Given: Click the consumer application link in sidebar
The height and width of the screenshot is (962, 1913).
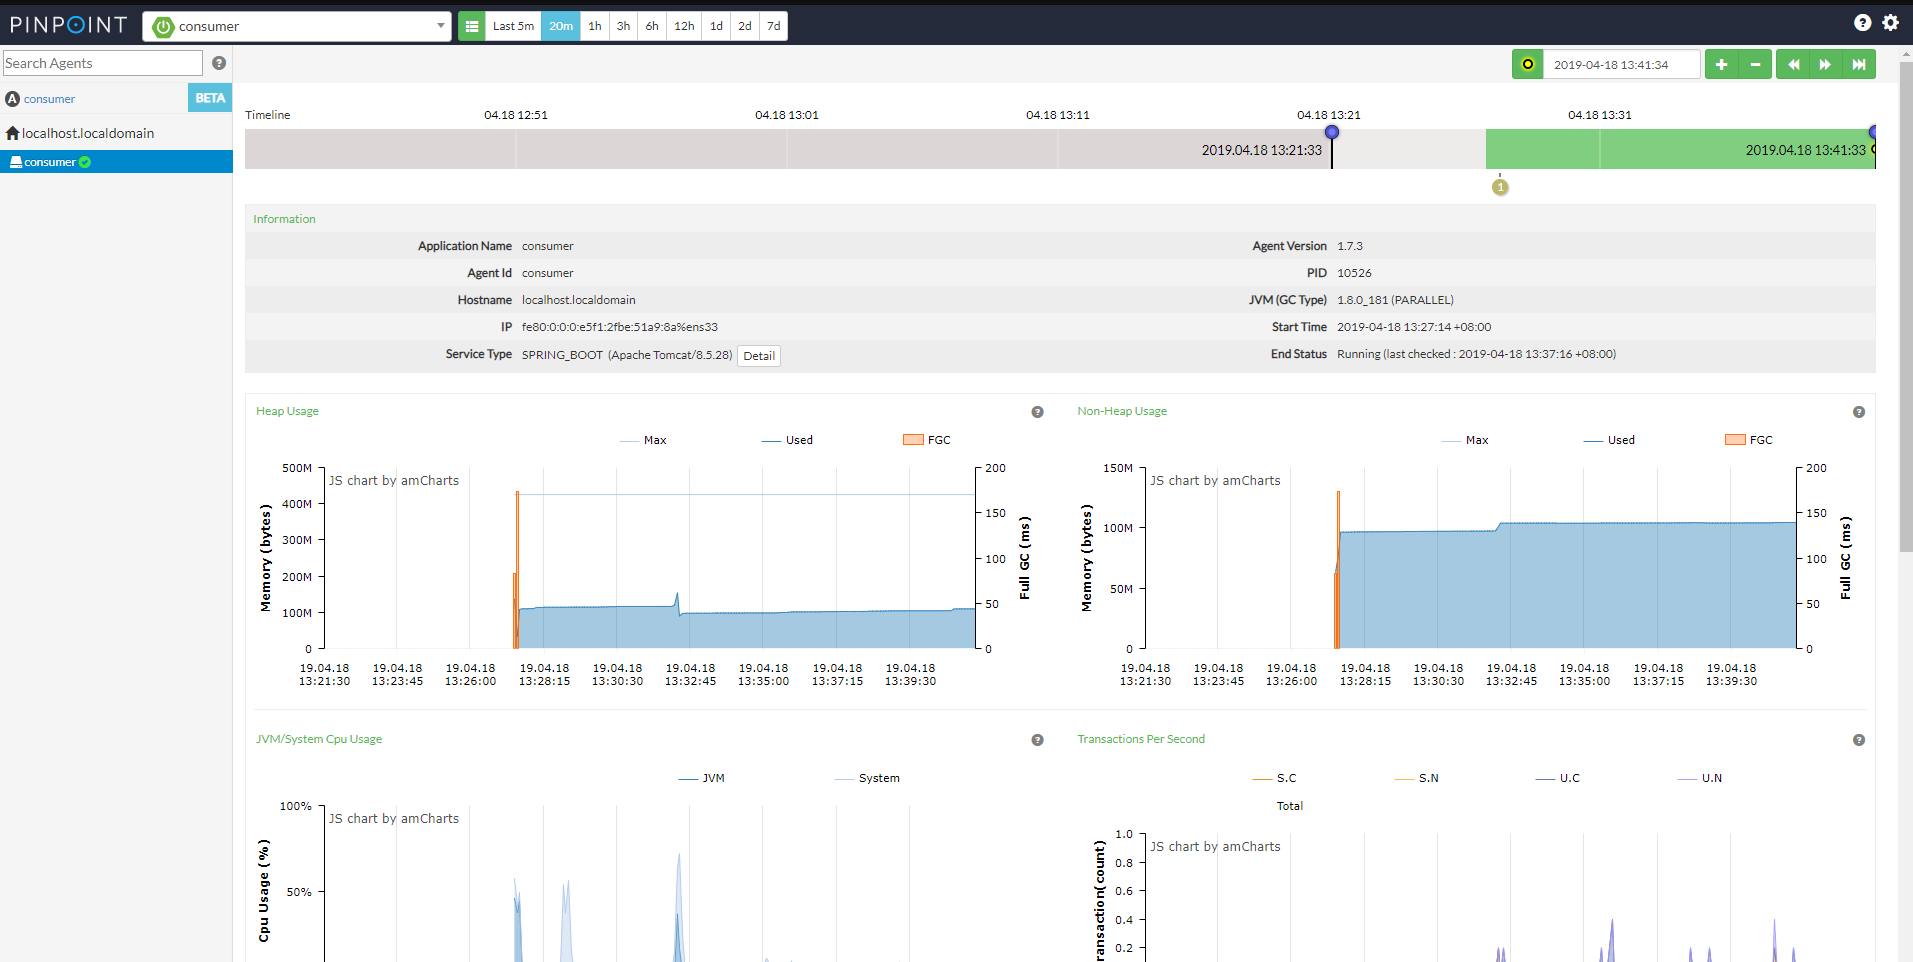Looking at the screenshot, I should click(49, 99).
